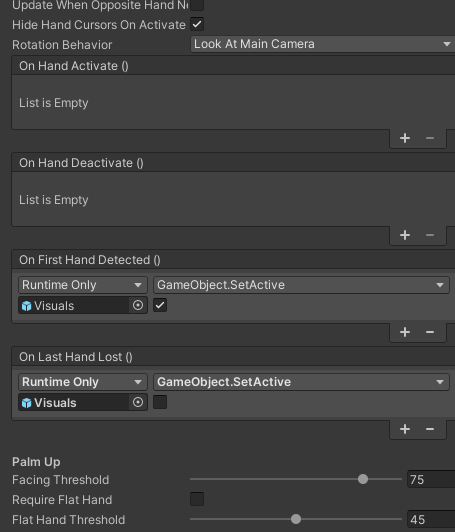Viewport: 455px width, 532px height.
Task: Remove listener from On First Hand Detected
Action: 430,332
